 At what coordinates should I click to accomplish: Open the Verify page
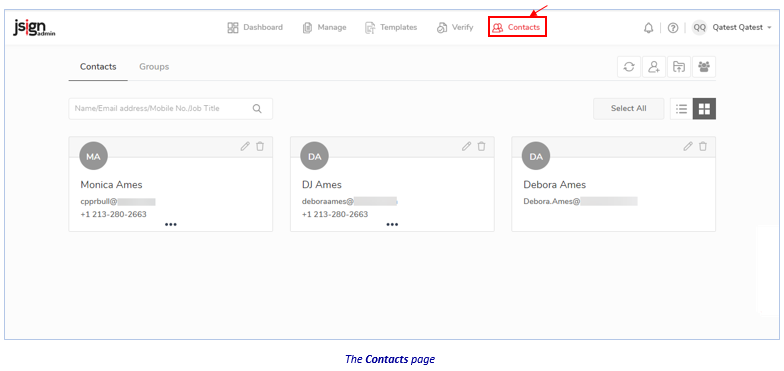tap(454, 28)
